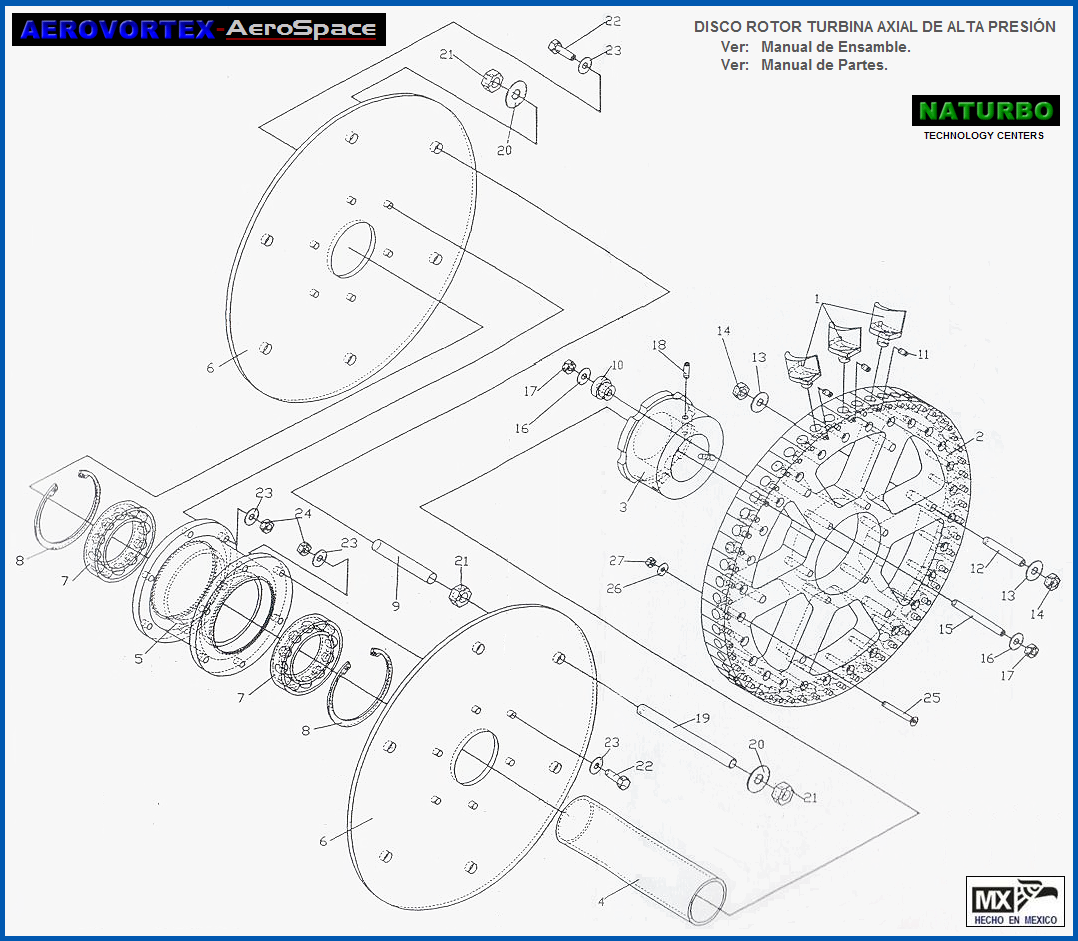Select the spacer drawing, part 12
Viewport: 1078px width, 941px height.
pyautogui.click(x=1002, y=549)
